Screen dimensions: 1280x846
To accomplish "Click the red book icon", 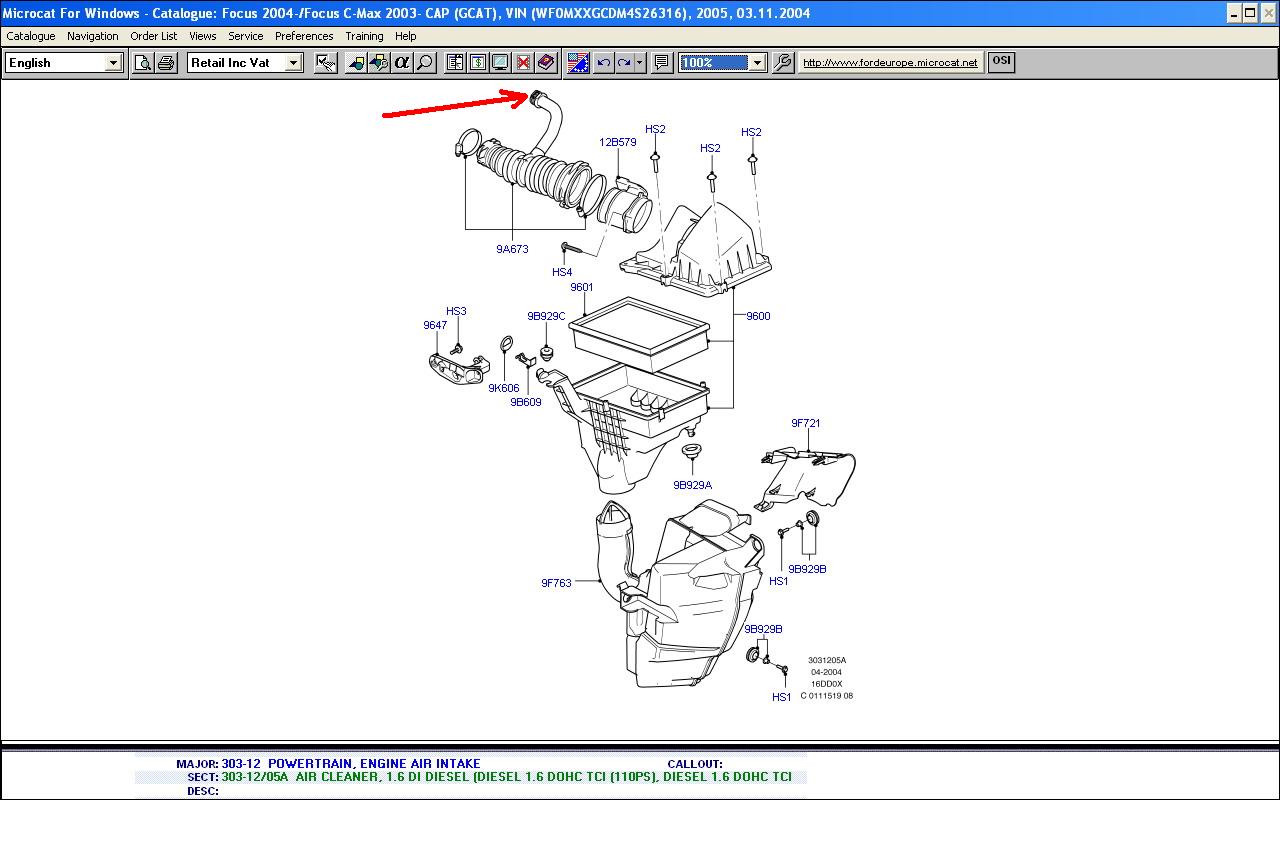I will [546, 63].
